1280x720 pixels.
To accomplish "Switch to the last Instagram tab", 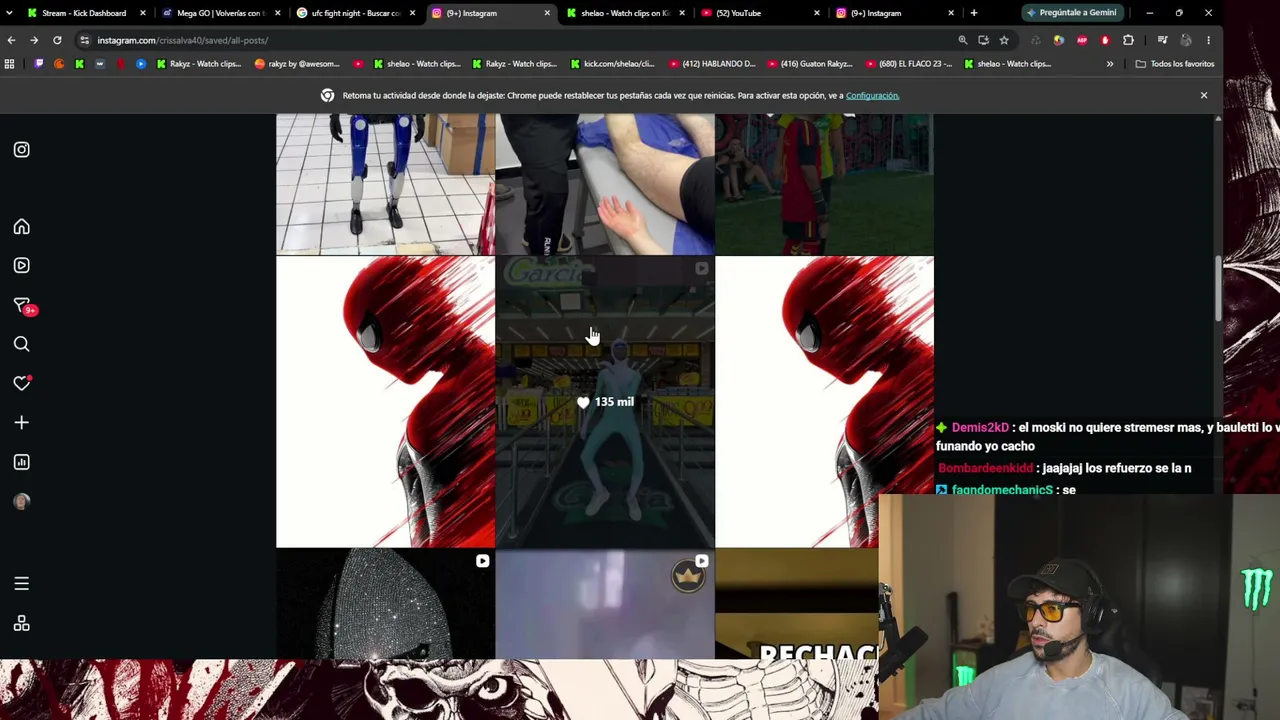I will [x=895, y=13].
